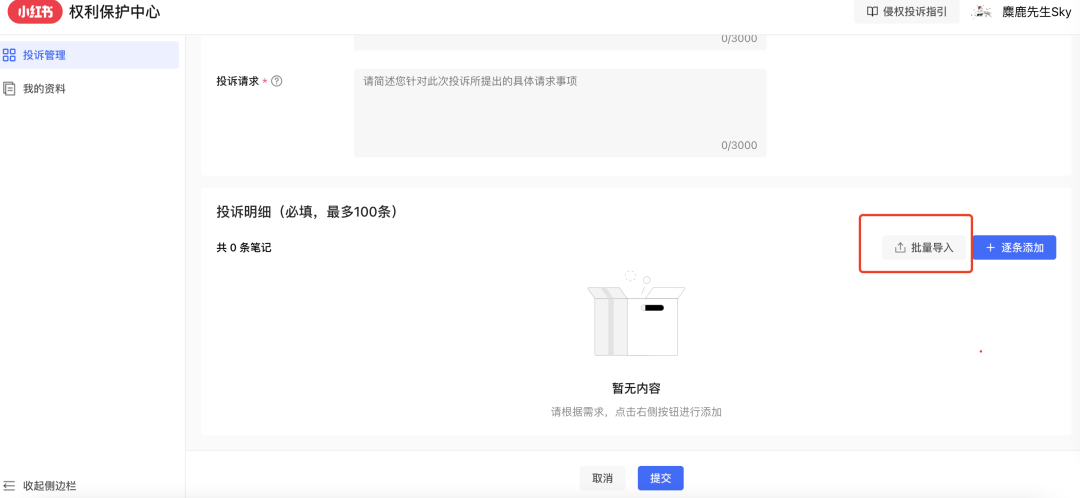1080x498 pixels.
Task: Click the help icon next to 投诉请求
Action: click(x=277, y=81)
